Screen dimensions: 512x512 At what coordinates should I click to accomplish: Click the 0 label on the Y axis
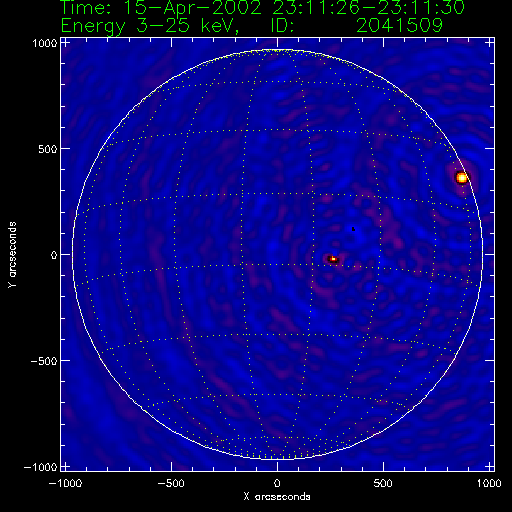tap(54, 255)
